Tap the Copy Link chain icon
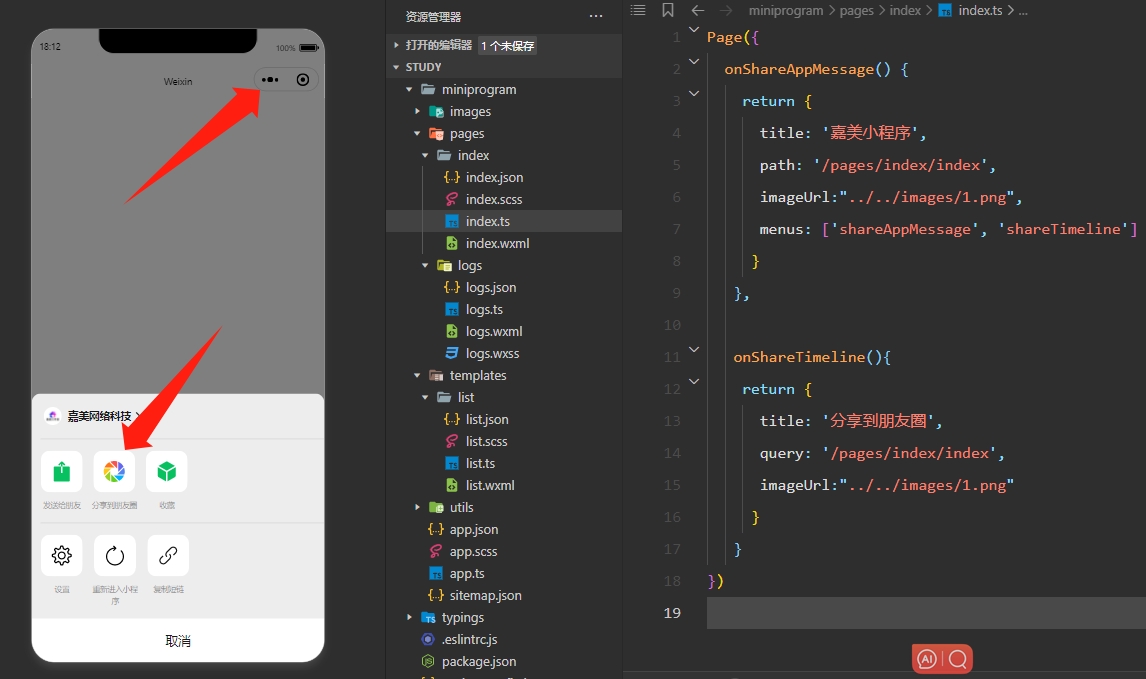This screenshot has width=1146, height=679. click(167, 555)
